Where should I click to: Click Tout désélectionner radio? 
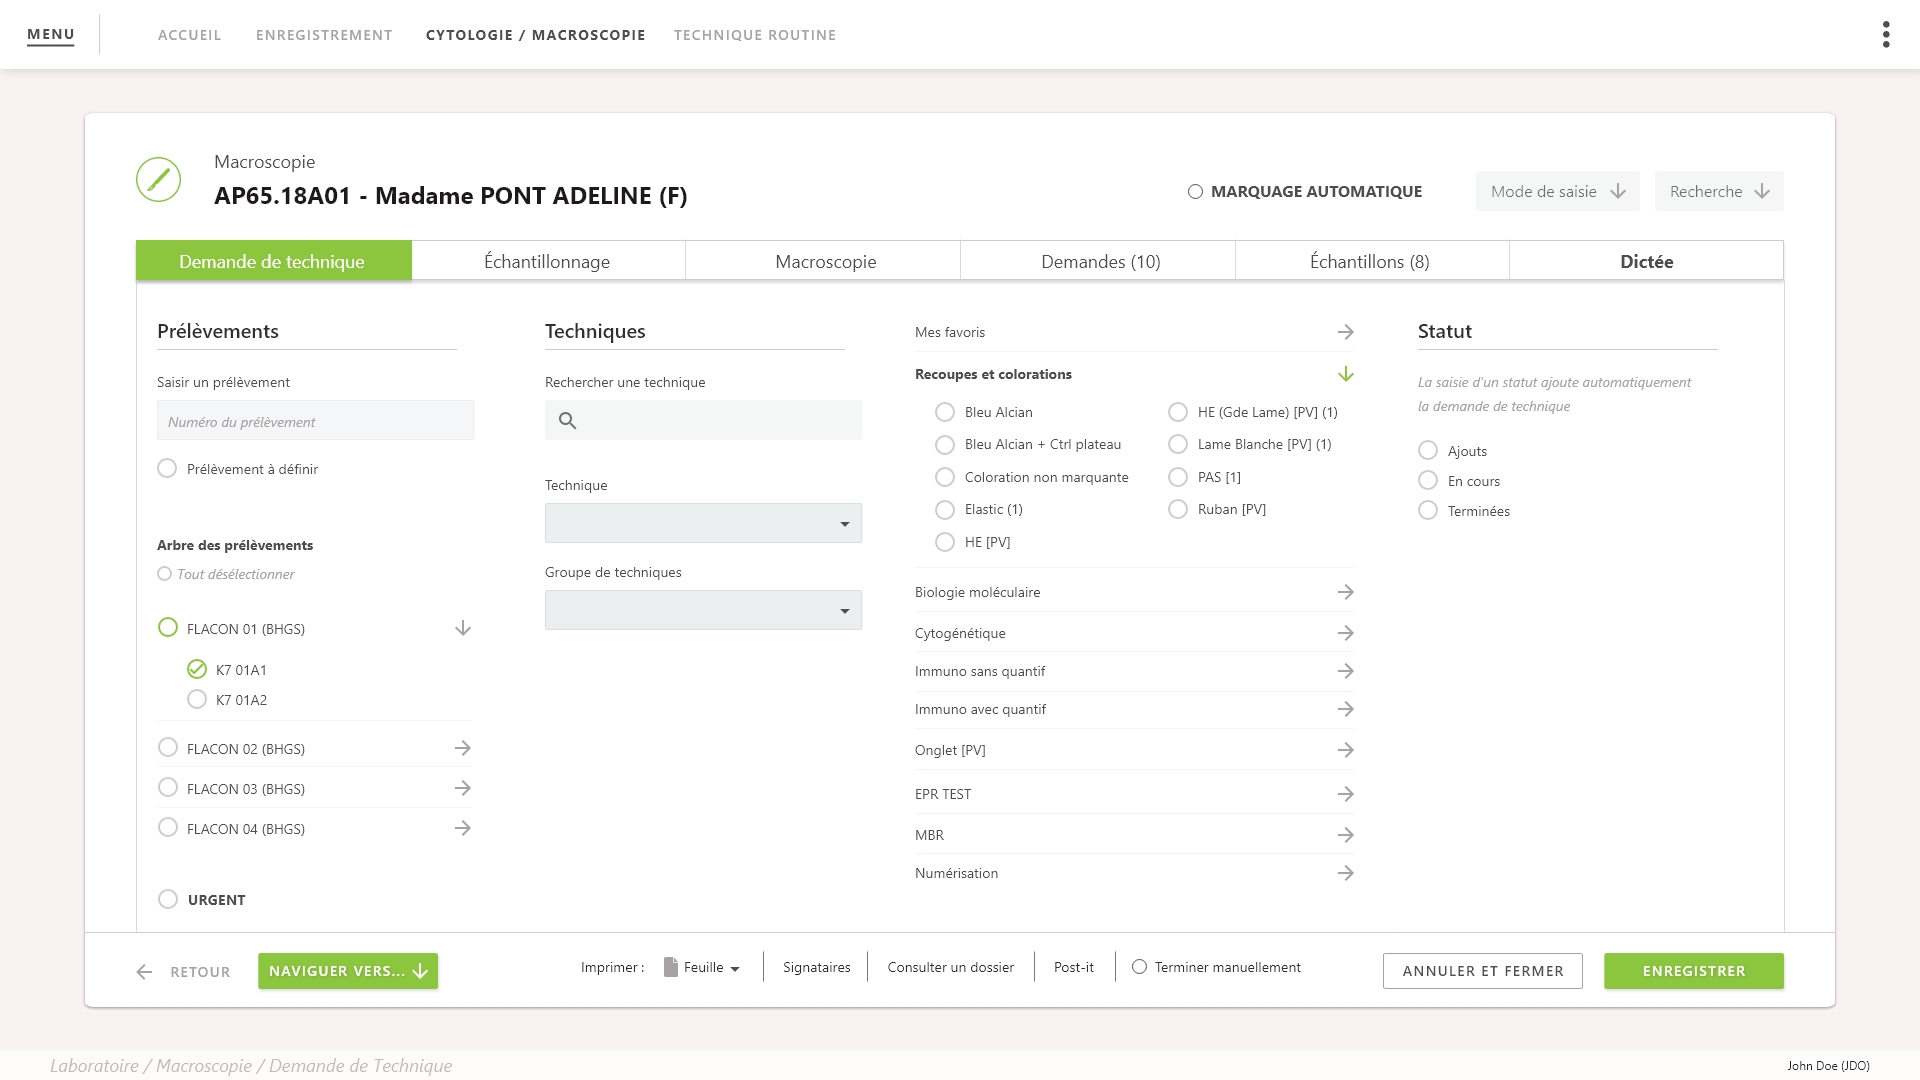164,574
